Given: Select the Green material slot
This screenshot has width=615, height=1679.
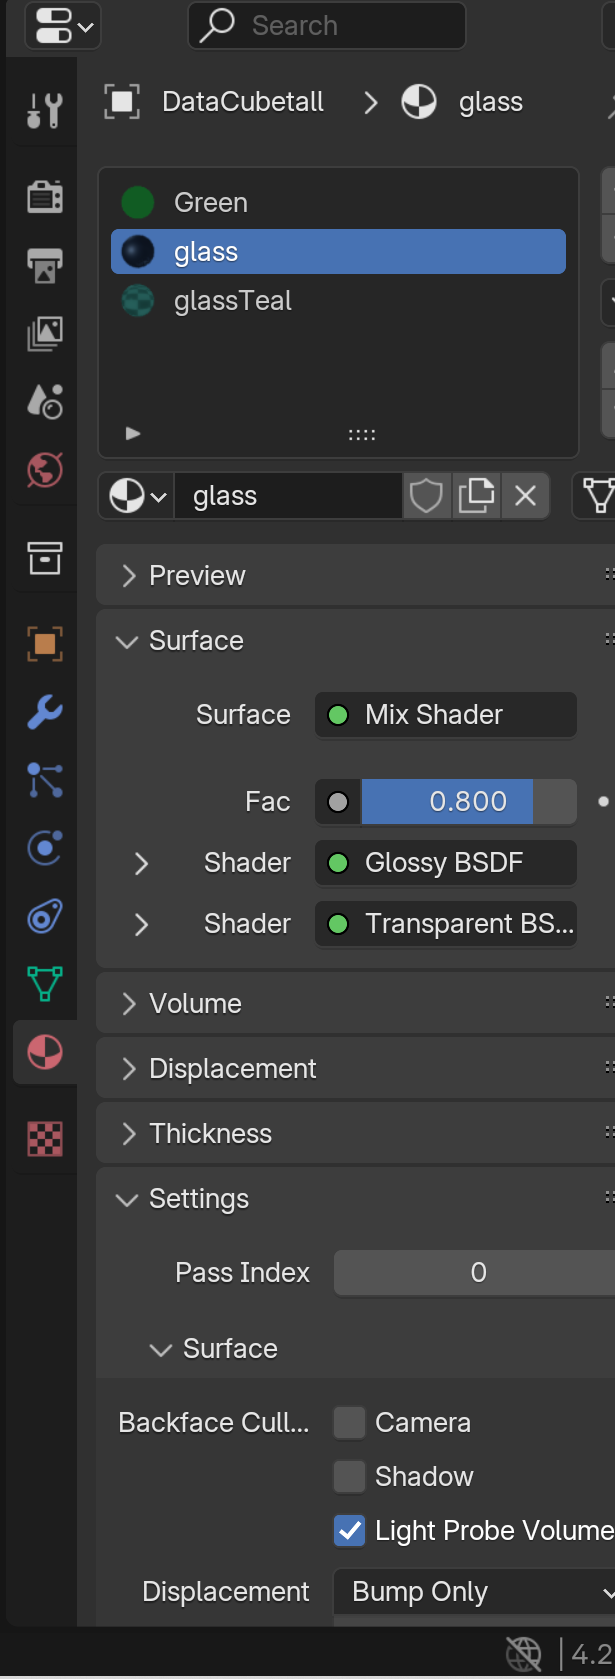Looking at the screenshot, I should 211,203.
